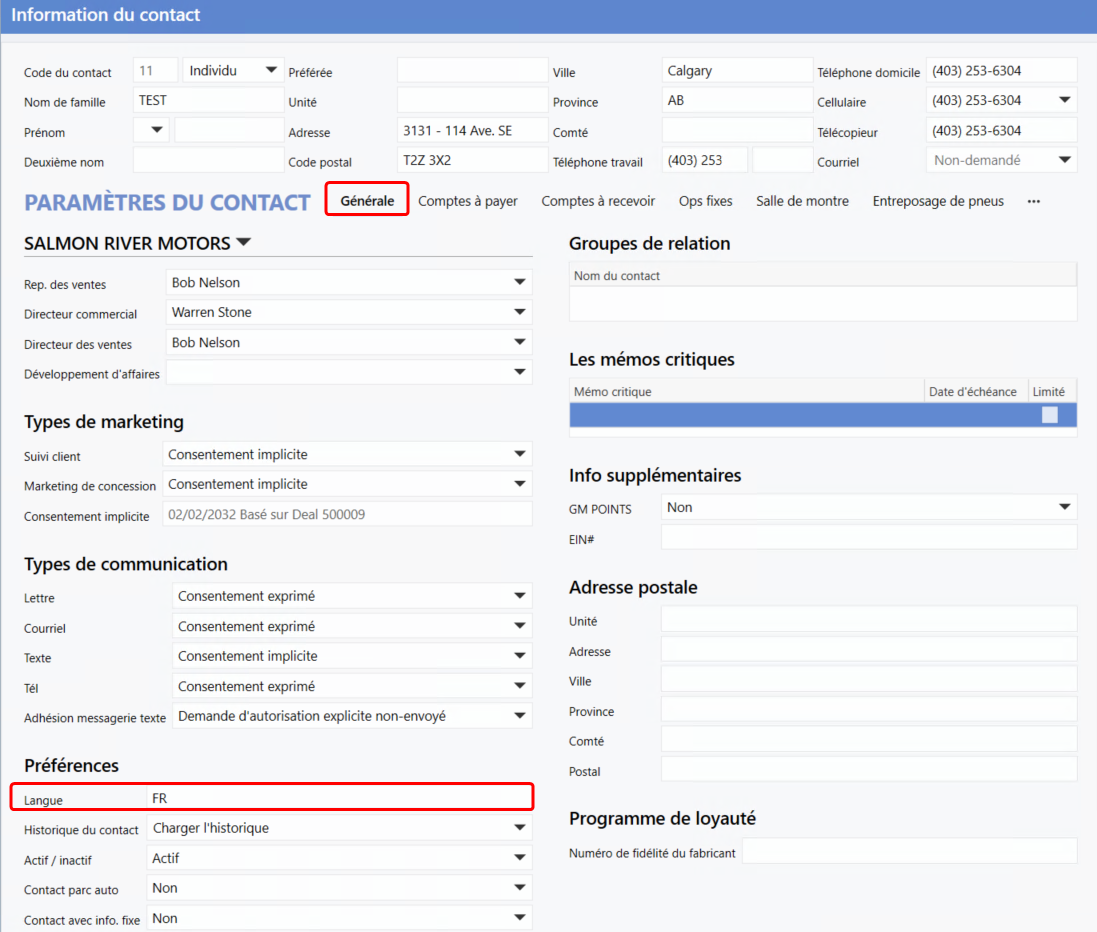Switch to the Comptes à payer tab

pyautogui.click(x=468, y=201)
